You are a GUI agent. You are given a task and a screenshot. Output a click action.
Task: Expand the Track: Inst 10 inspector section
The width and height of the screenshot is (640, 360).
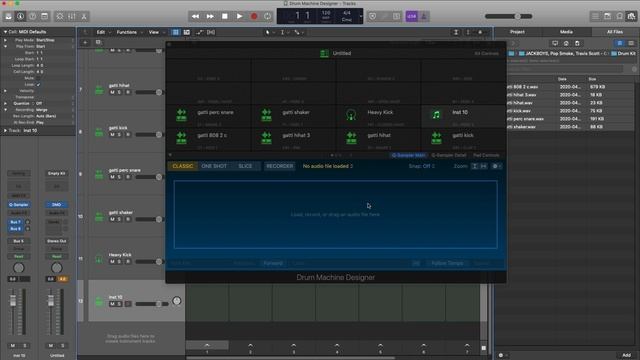5,131
